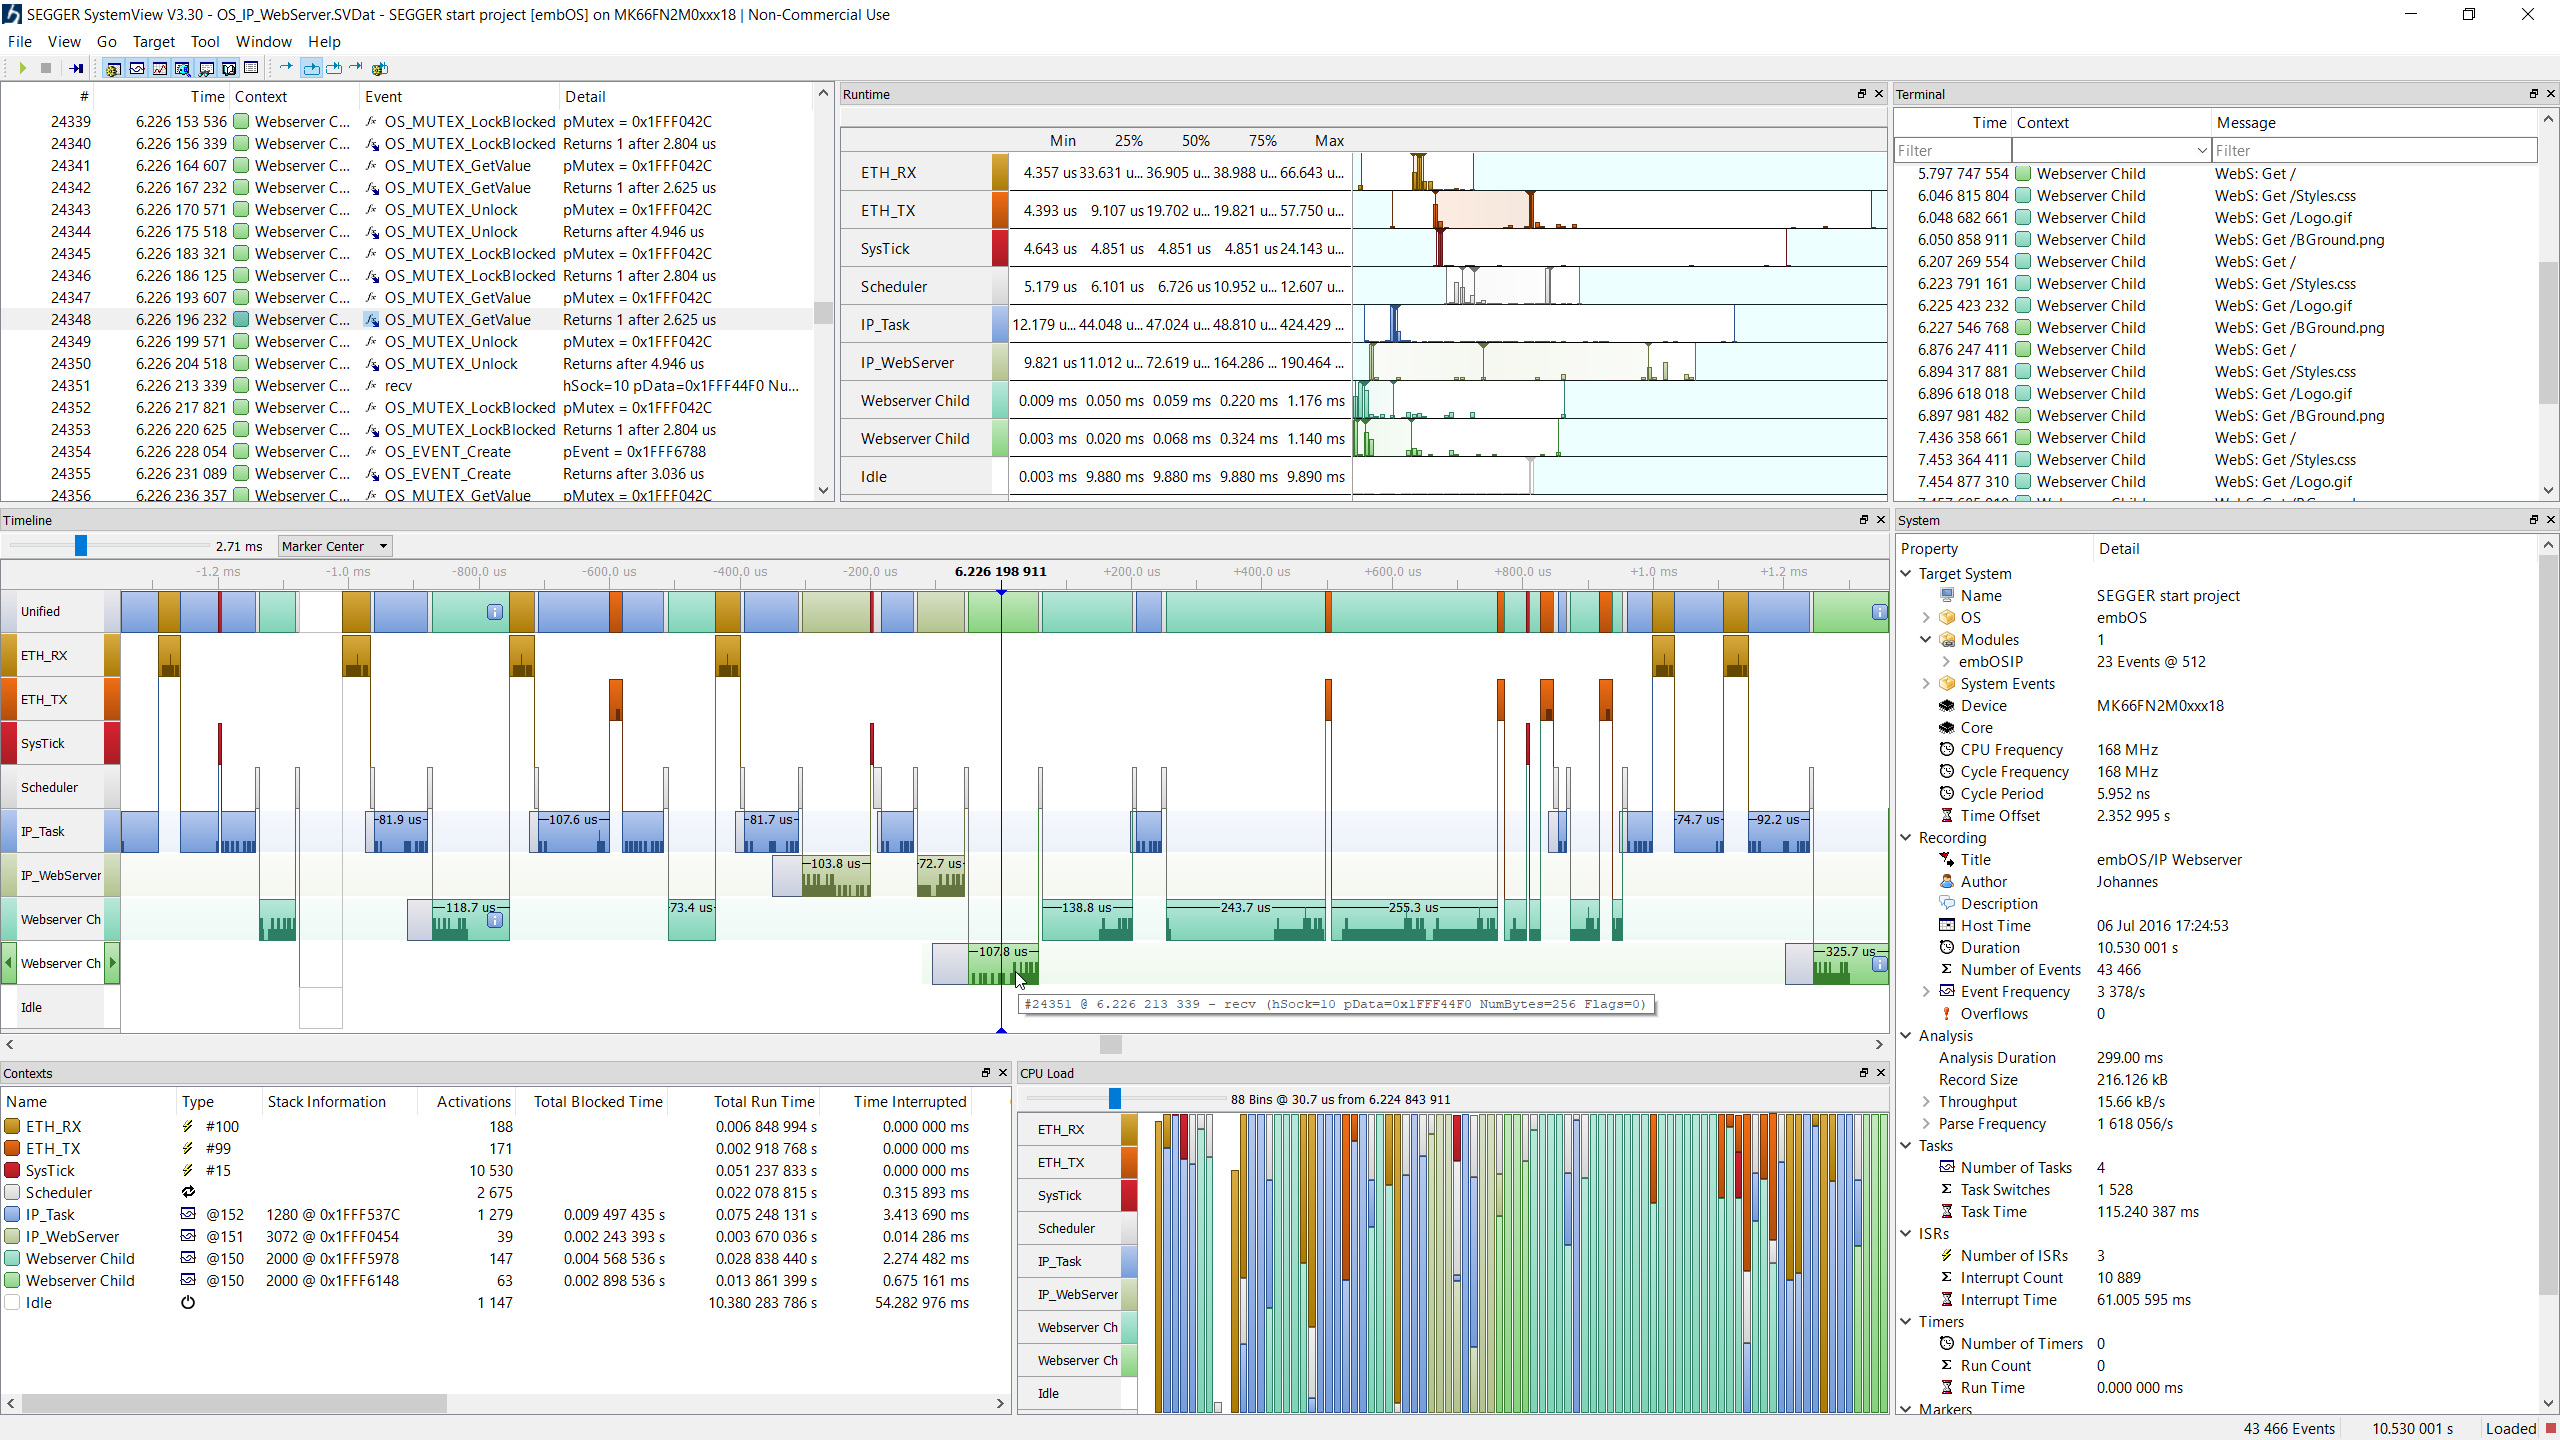Screen dimensions: 2560x1440
Task: Close the Contexts panel
Action: (1003, 1073)
